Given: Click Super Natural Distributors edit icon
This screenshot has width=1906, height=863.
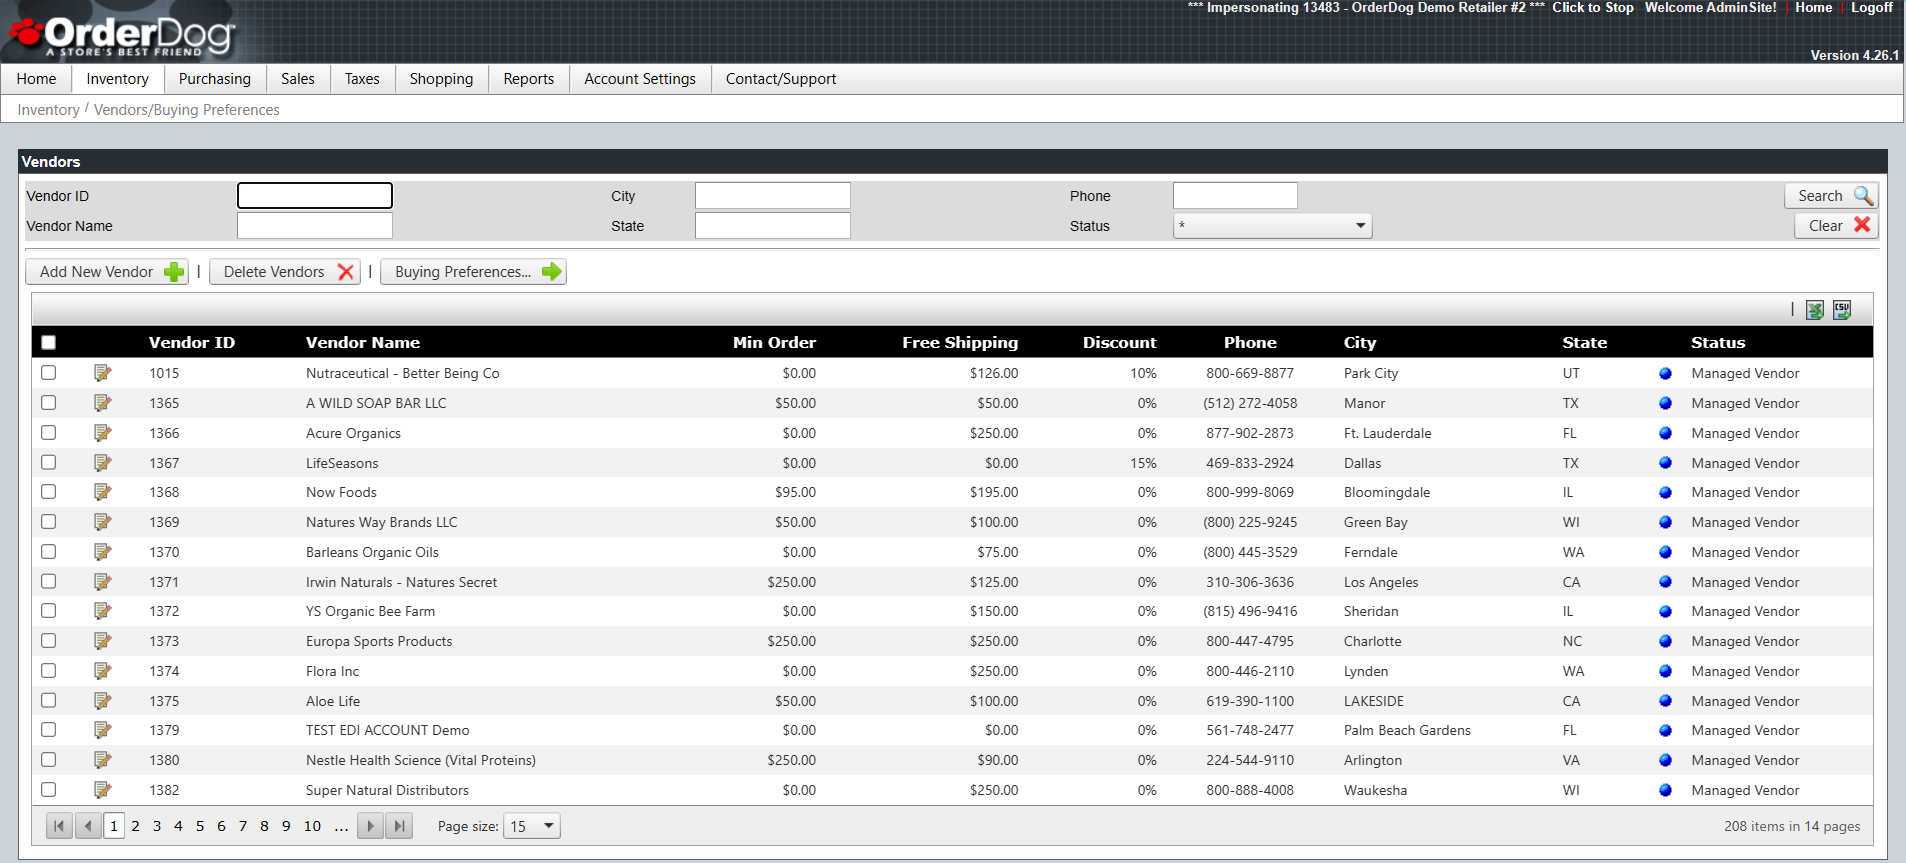Looking at the screenshot, I should click(x=102, y=790).
